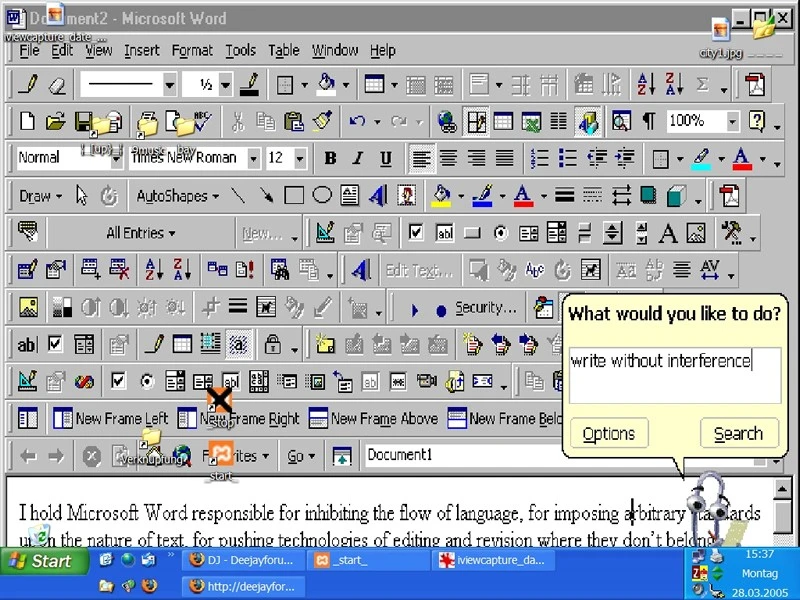
Task: Click Search in the Assistant balloon
Action: click(739, 433)
